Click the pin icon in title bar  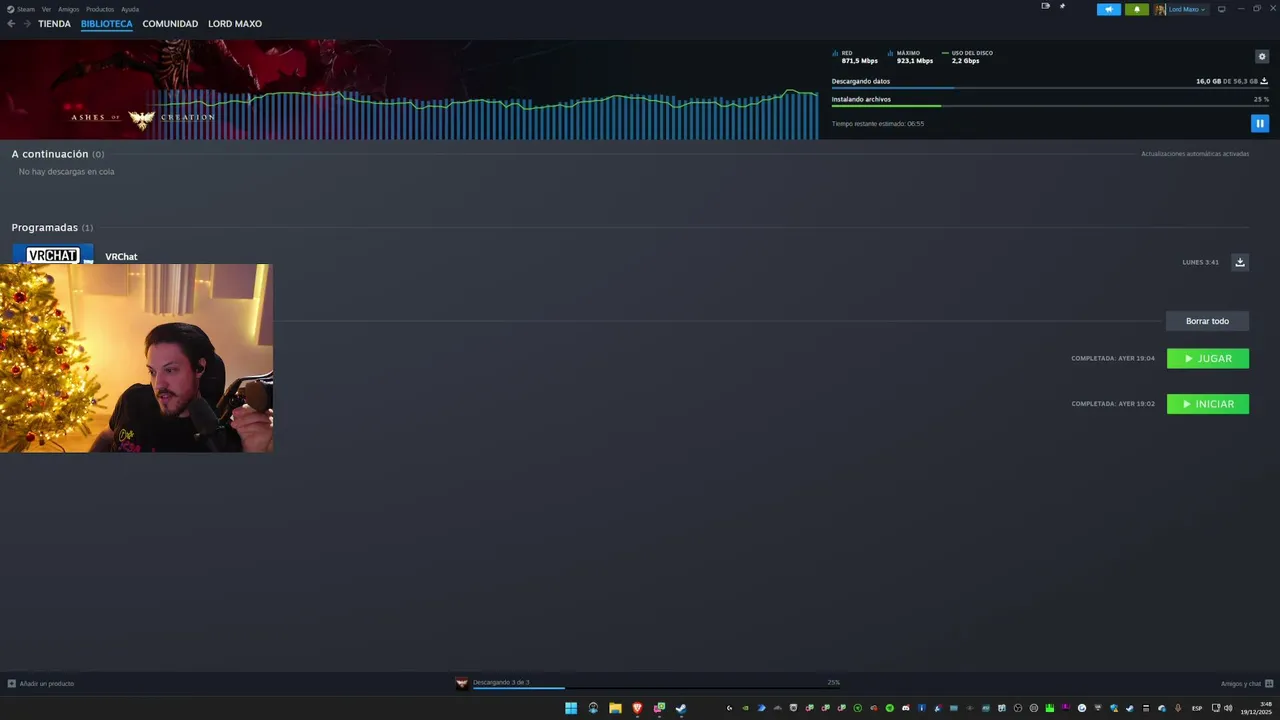click(x=1062, y=6)
